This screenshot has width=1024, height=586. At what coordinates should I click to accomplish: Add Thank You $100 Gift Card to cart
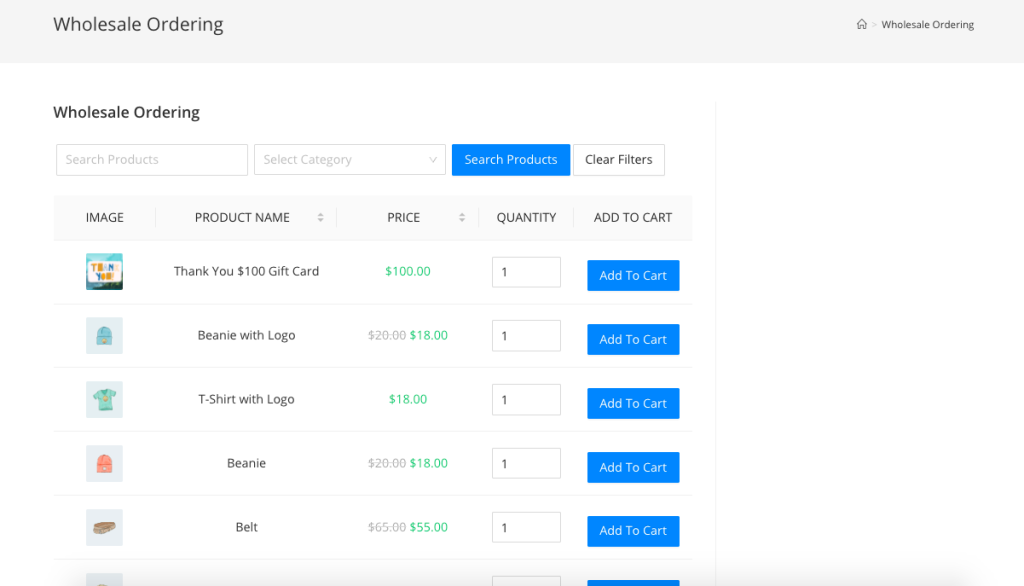click(633, 276)
